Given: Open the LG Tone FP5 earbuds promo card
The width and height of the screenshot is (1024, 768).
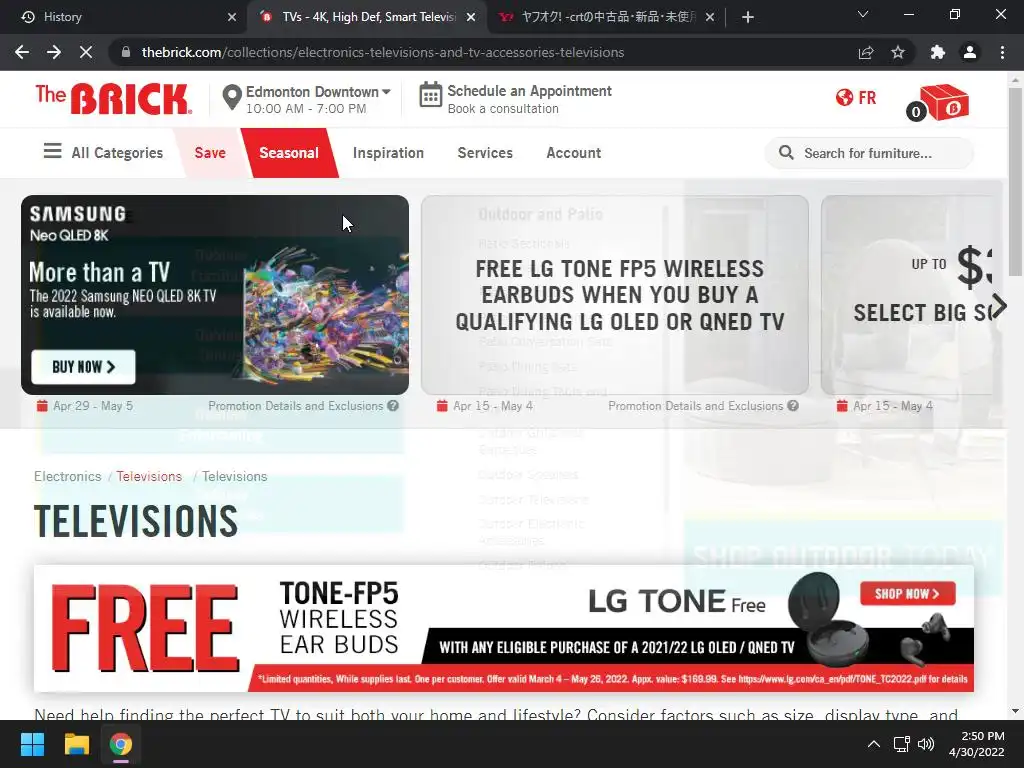Looking at the screenshot, I should [615, 295].
